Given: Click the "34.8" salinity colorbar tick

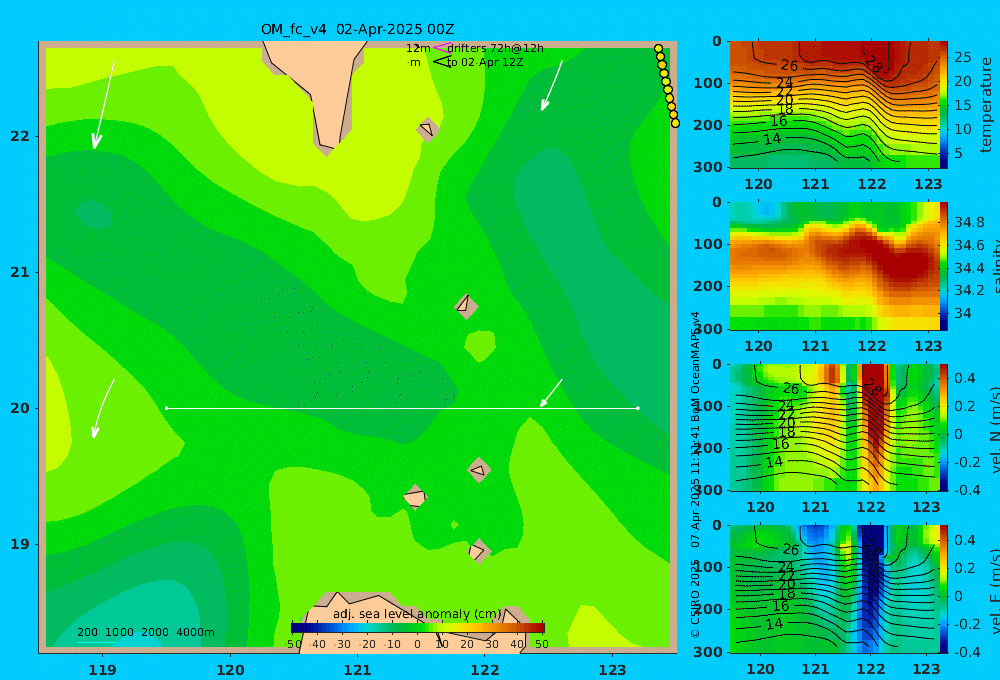Looking at the screenshot, I should point(969,222).
